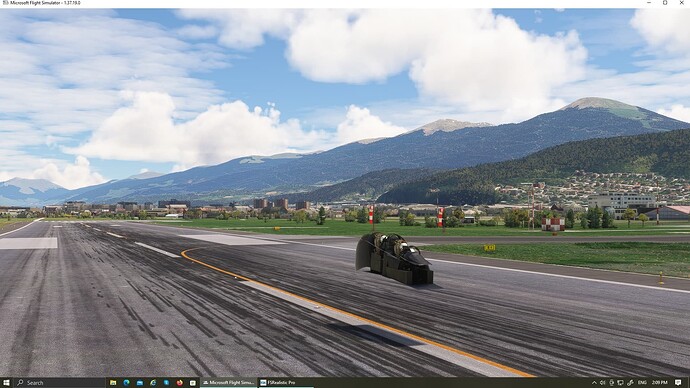Click the Flight Simulator title bar app icon
The image size is (690, 388).
pyautogui.click(x=5, y=3)
